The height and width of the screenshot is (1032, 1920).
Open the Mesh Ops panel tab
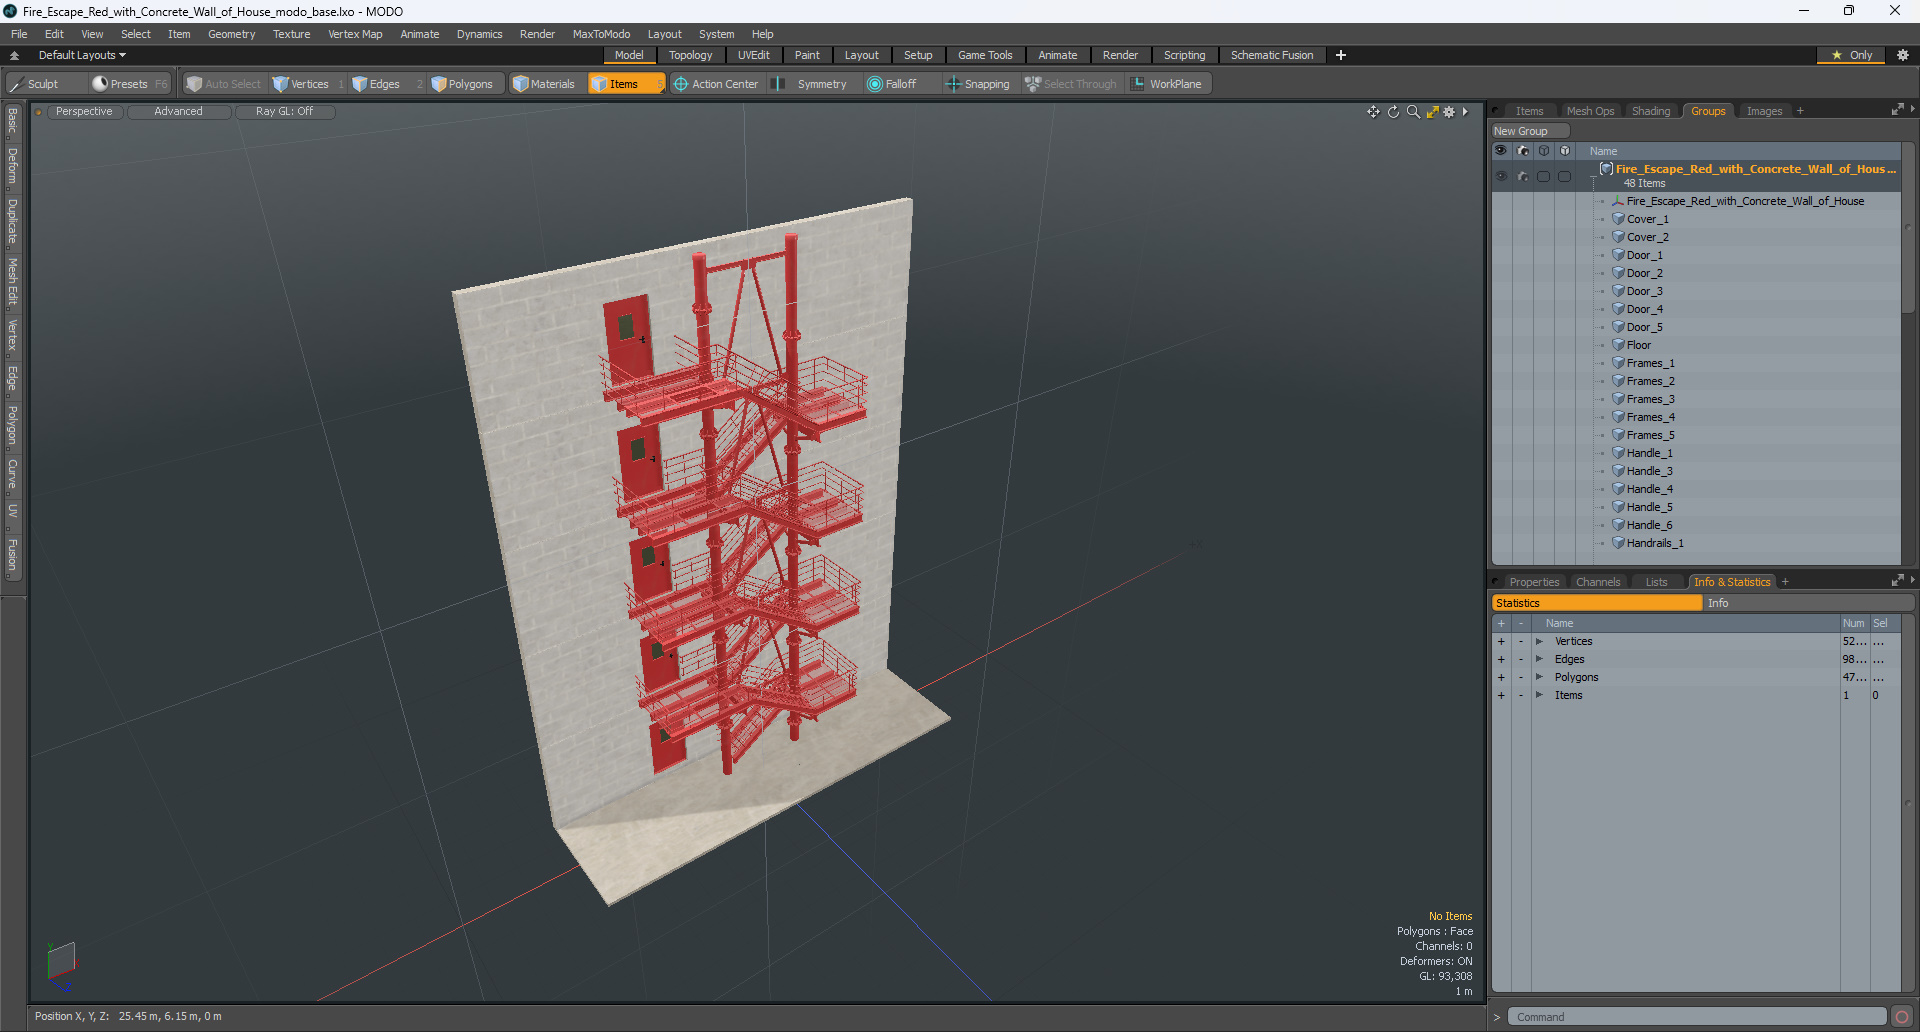pyautogui.click(x=1590, y=111)
